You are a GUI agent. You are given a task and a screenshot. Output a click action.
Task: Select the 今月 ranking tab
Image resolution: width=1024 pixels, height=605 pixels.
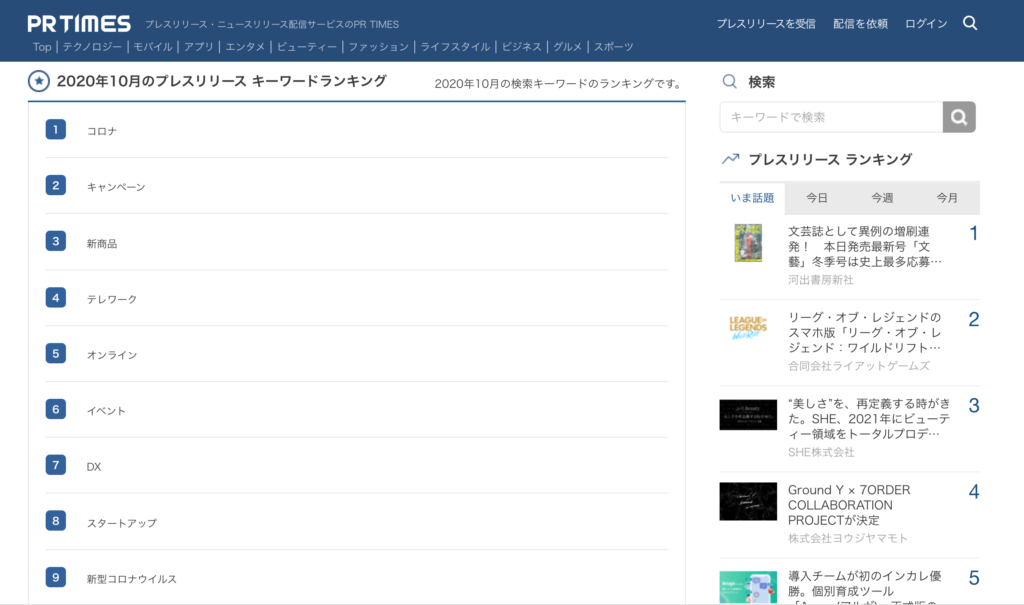pyautogui.click(x=946, y=198)
